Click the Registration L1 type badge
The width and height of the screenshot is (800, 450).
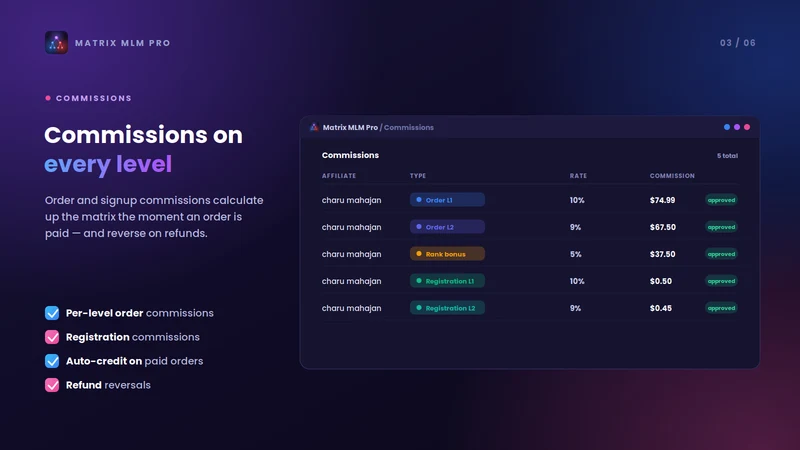click(x=447, y=281)
